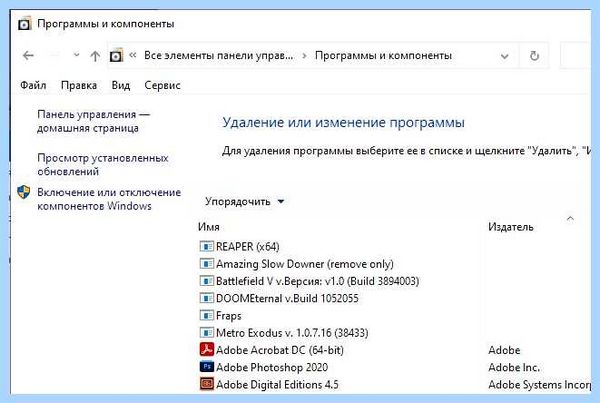Click the Adobe Photoshop 2020 icon
The width and height of the screenshot is (600, 403).
(x=207, y=366)
